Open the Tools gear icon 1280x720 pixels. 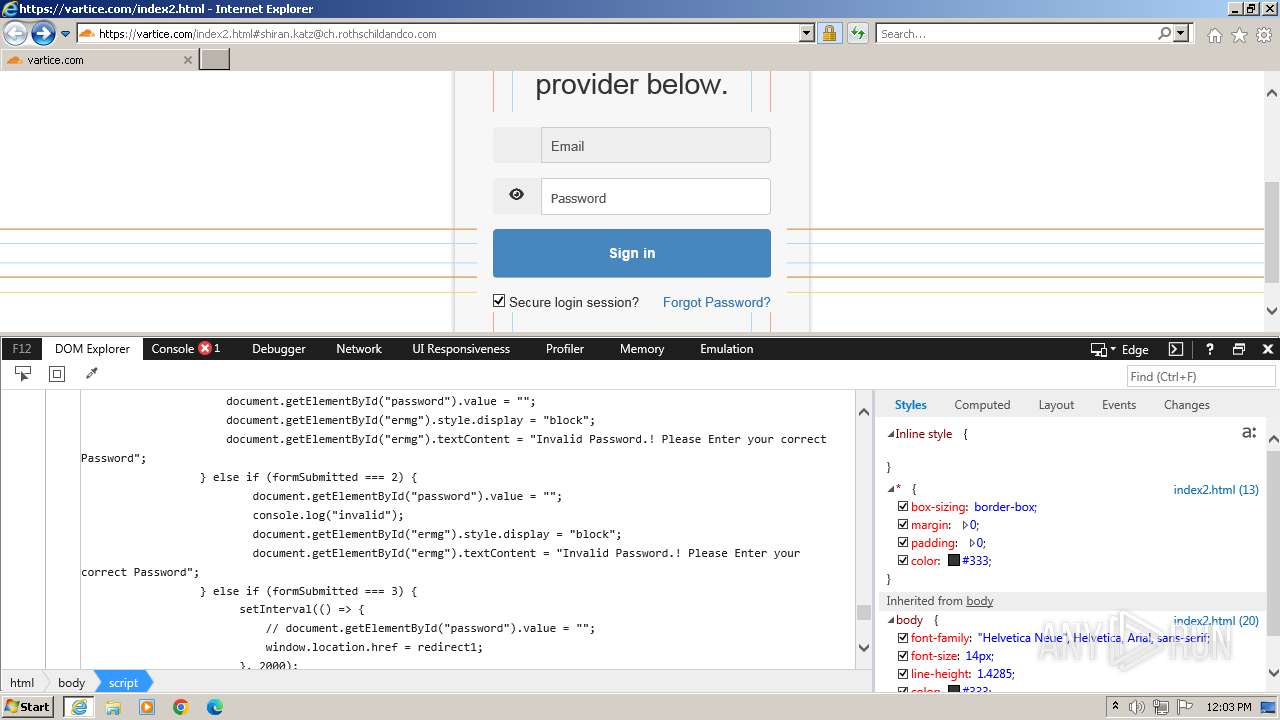pyautogui.click(x=1264, y=35)
